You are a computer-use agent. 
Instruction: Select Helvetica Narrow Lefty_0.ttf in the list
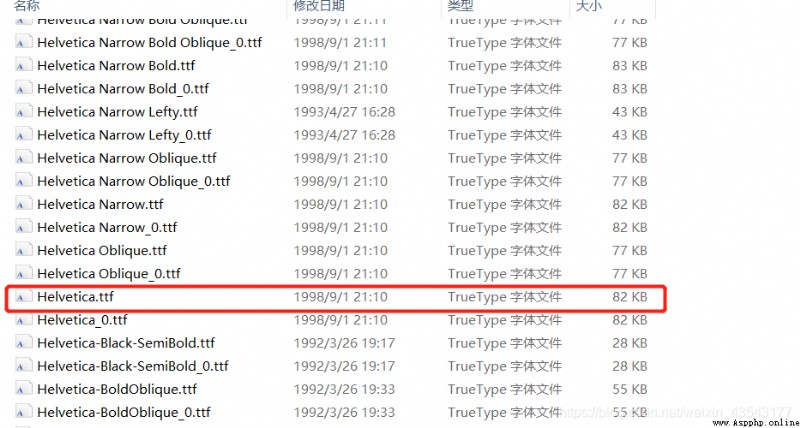124,135
